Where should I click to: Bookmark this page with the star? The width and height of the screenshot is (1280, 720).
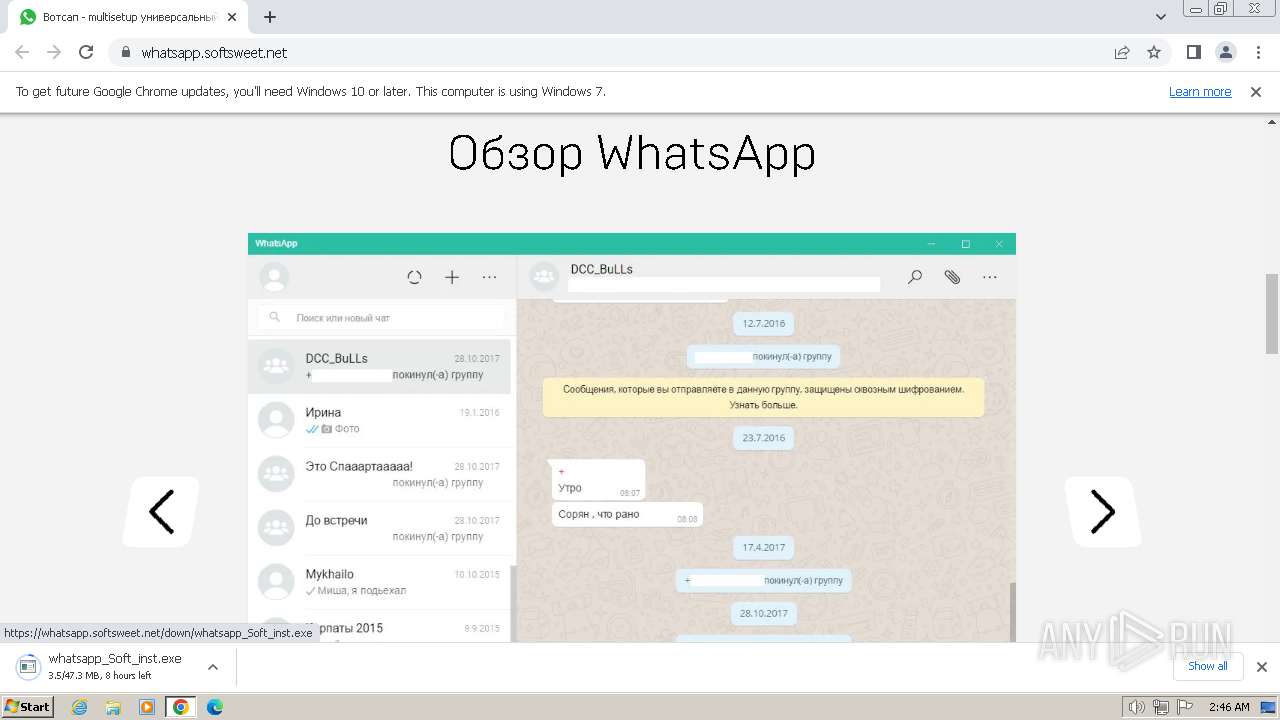pyautogui.click(x=1154, y=52)
